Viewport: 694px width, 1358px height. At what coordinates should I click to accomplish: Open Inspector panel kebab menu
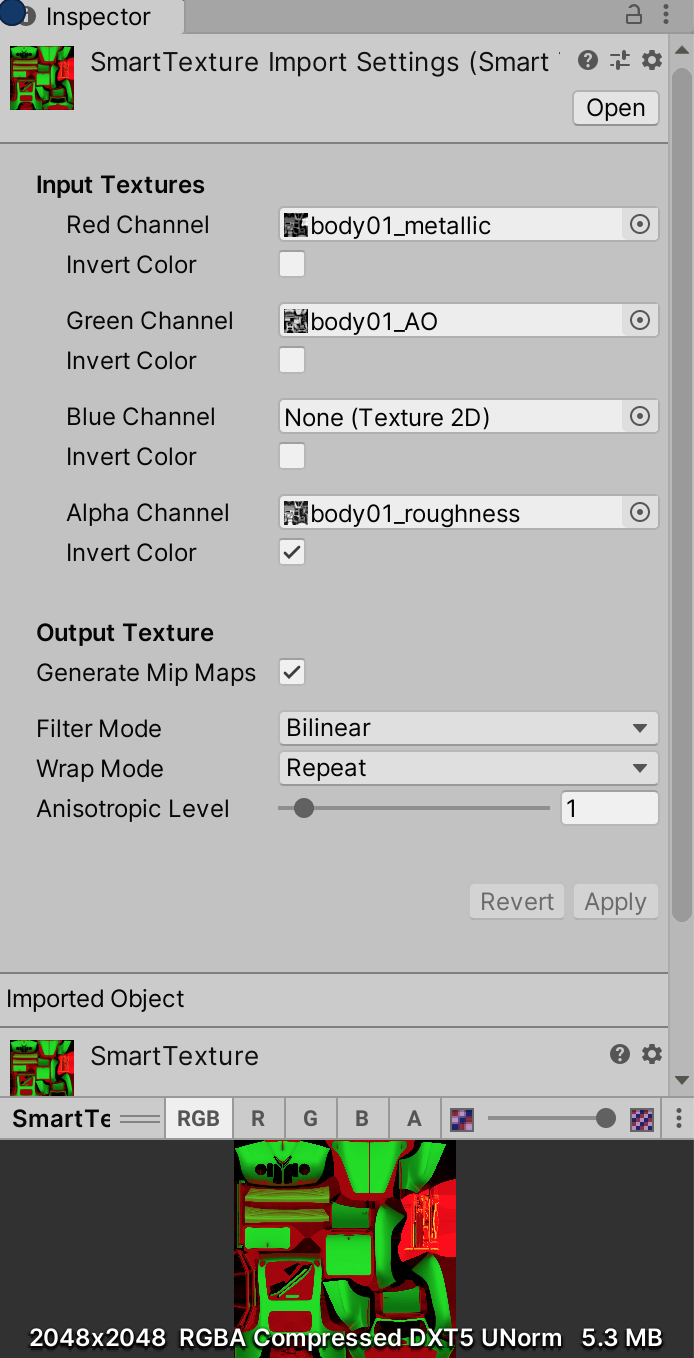pyautogui.click(x=666, y=15)
